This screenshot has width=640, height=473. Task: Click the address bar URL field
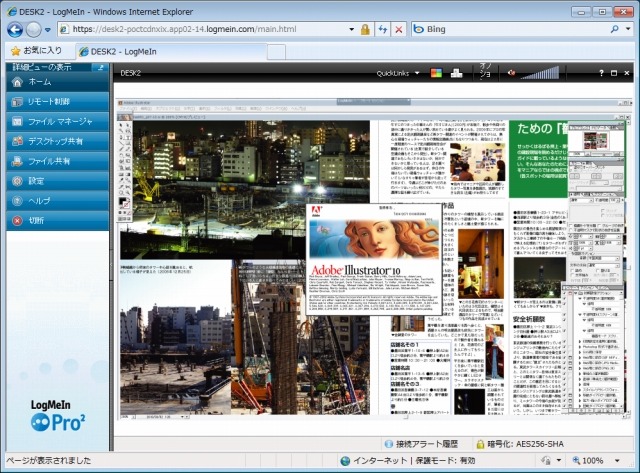204,29
